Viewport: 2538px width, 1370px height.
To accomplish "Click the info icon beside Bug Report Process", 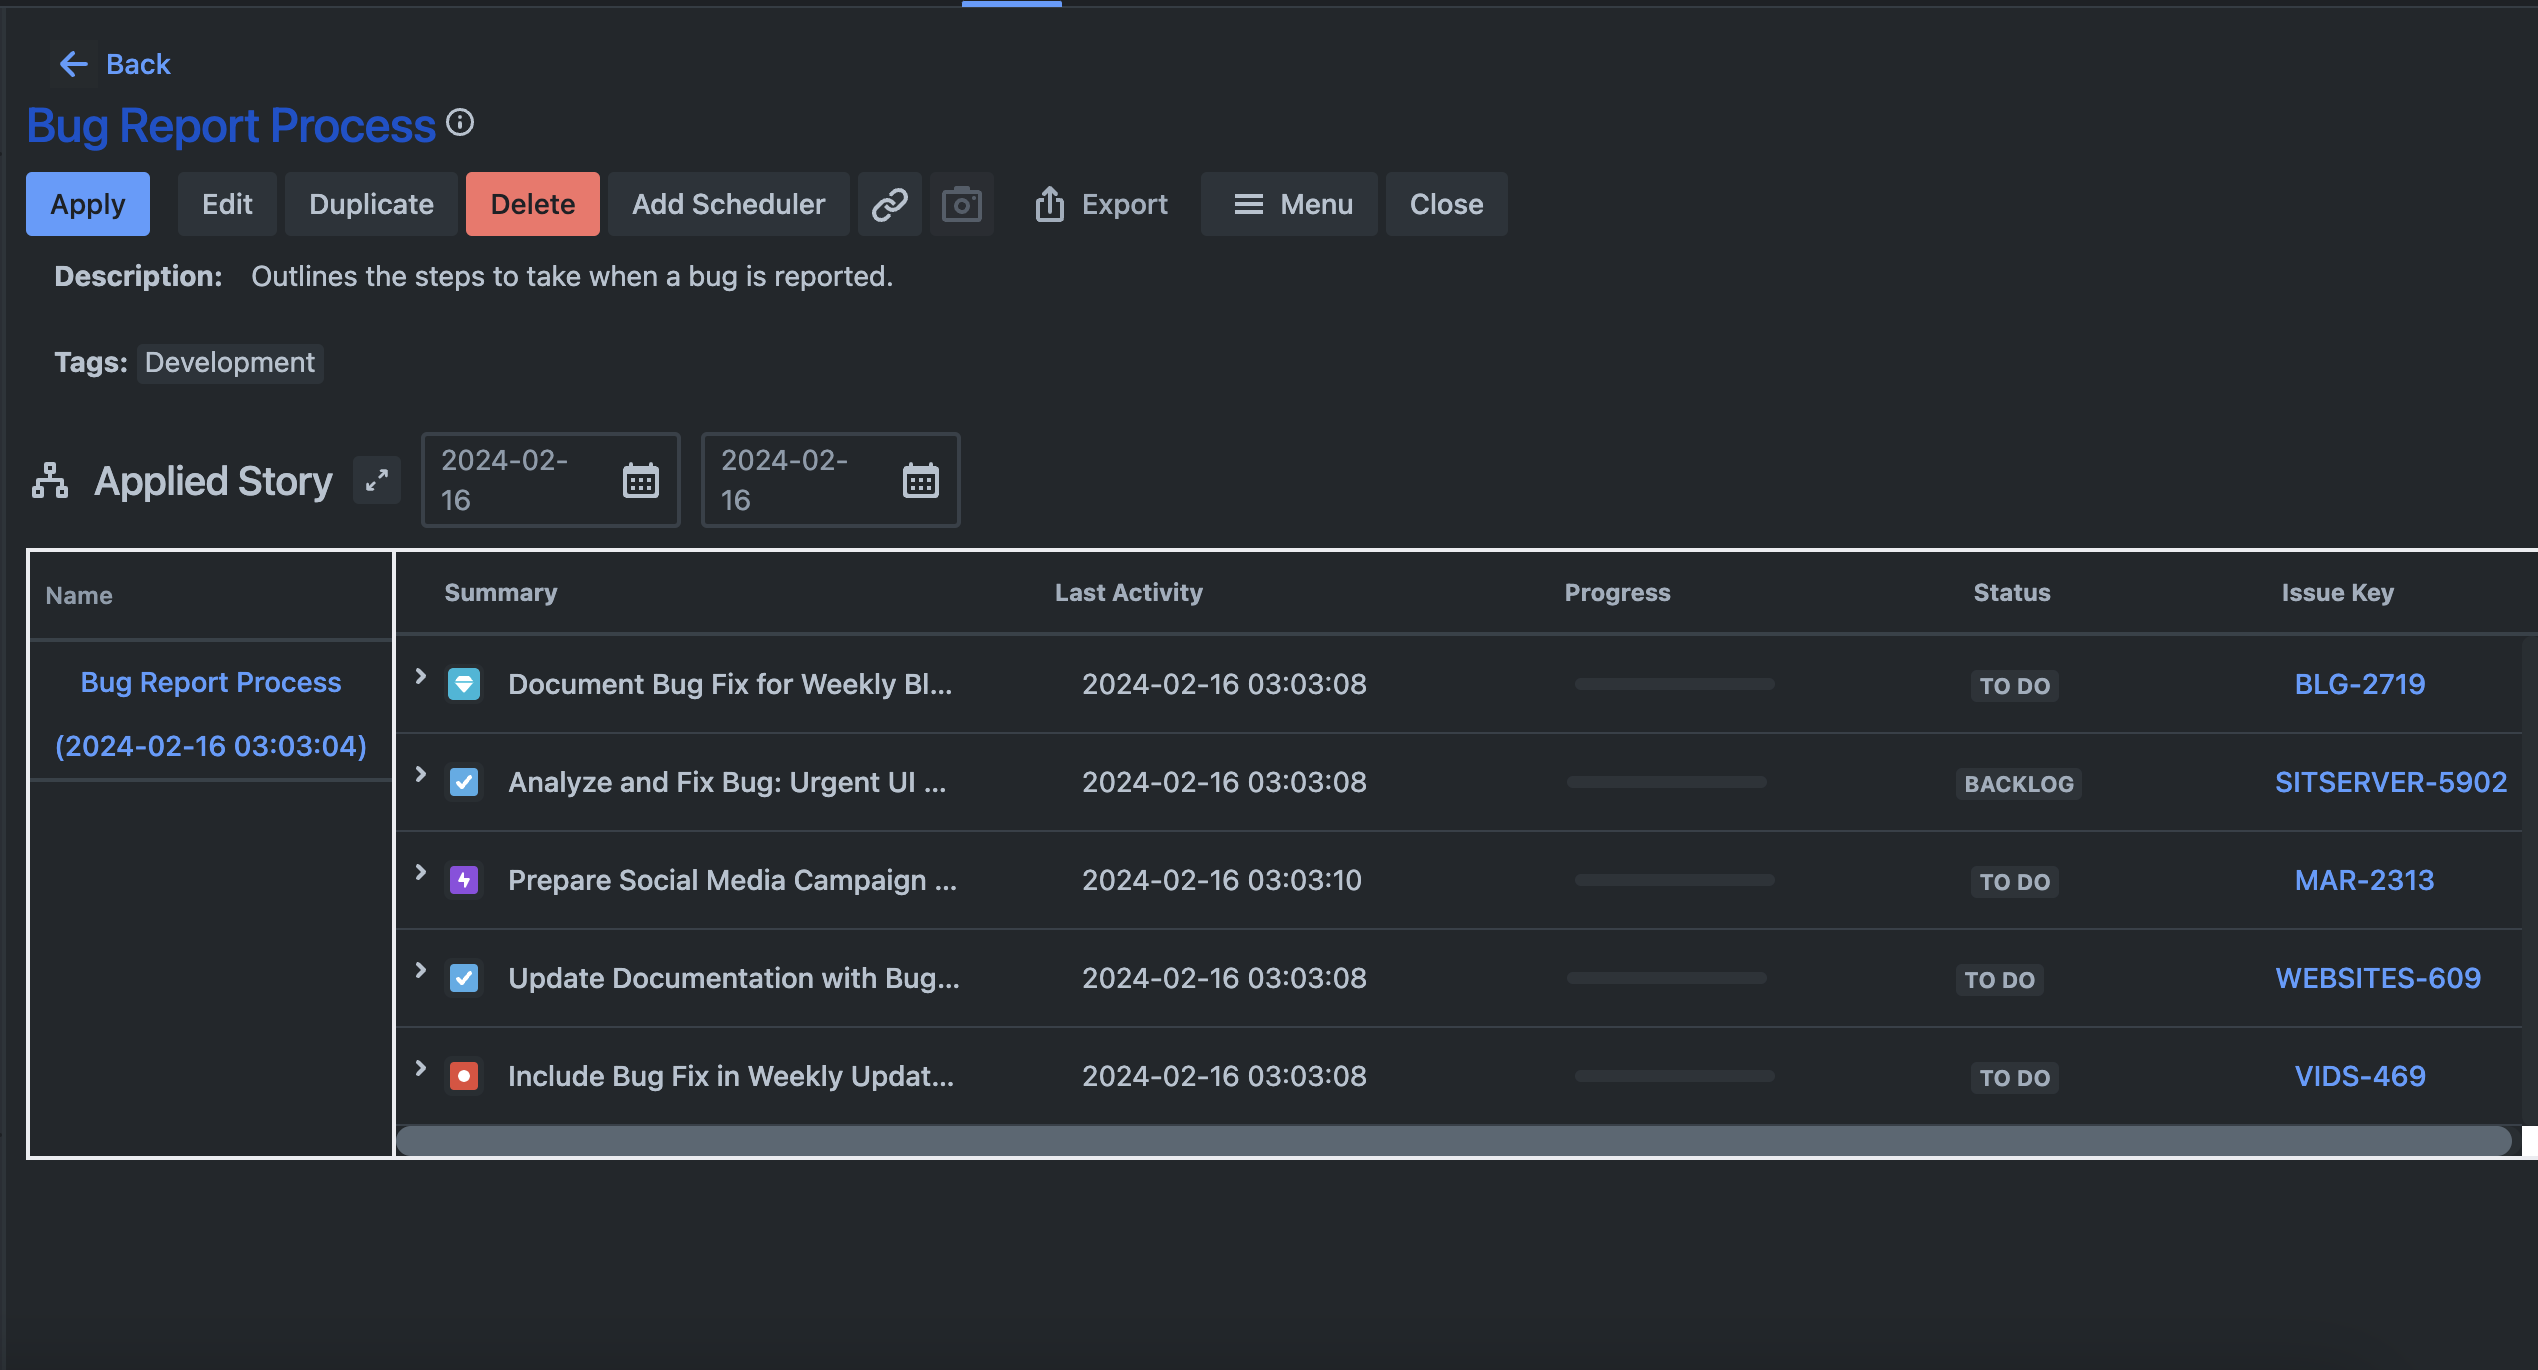I will coord(460,122).
